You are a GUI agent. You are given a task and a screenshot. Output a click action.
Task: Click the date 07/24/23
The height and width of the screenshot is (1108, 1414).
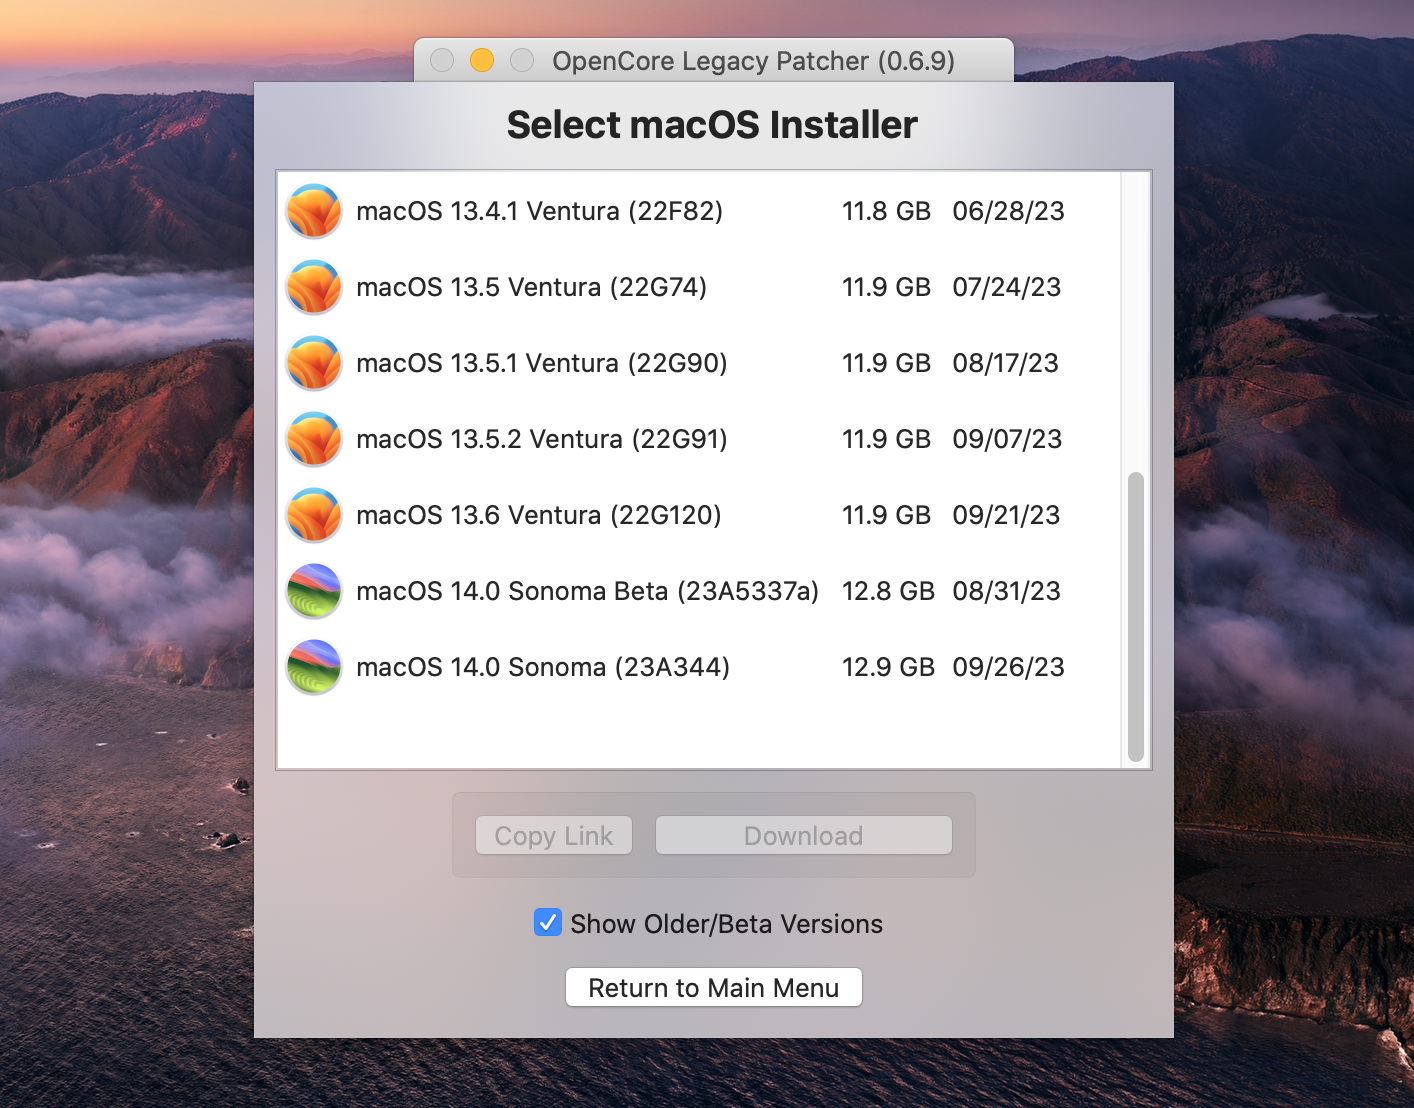tap(1007, 287)
